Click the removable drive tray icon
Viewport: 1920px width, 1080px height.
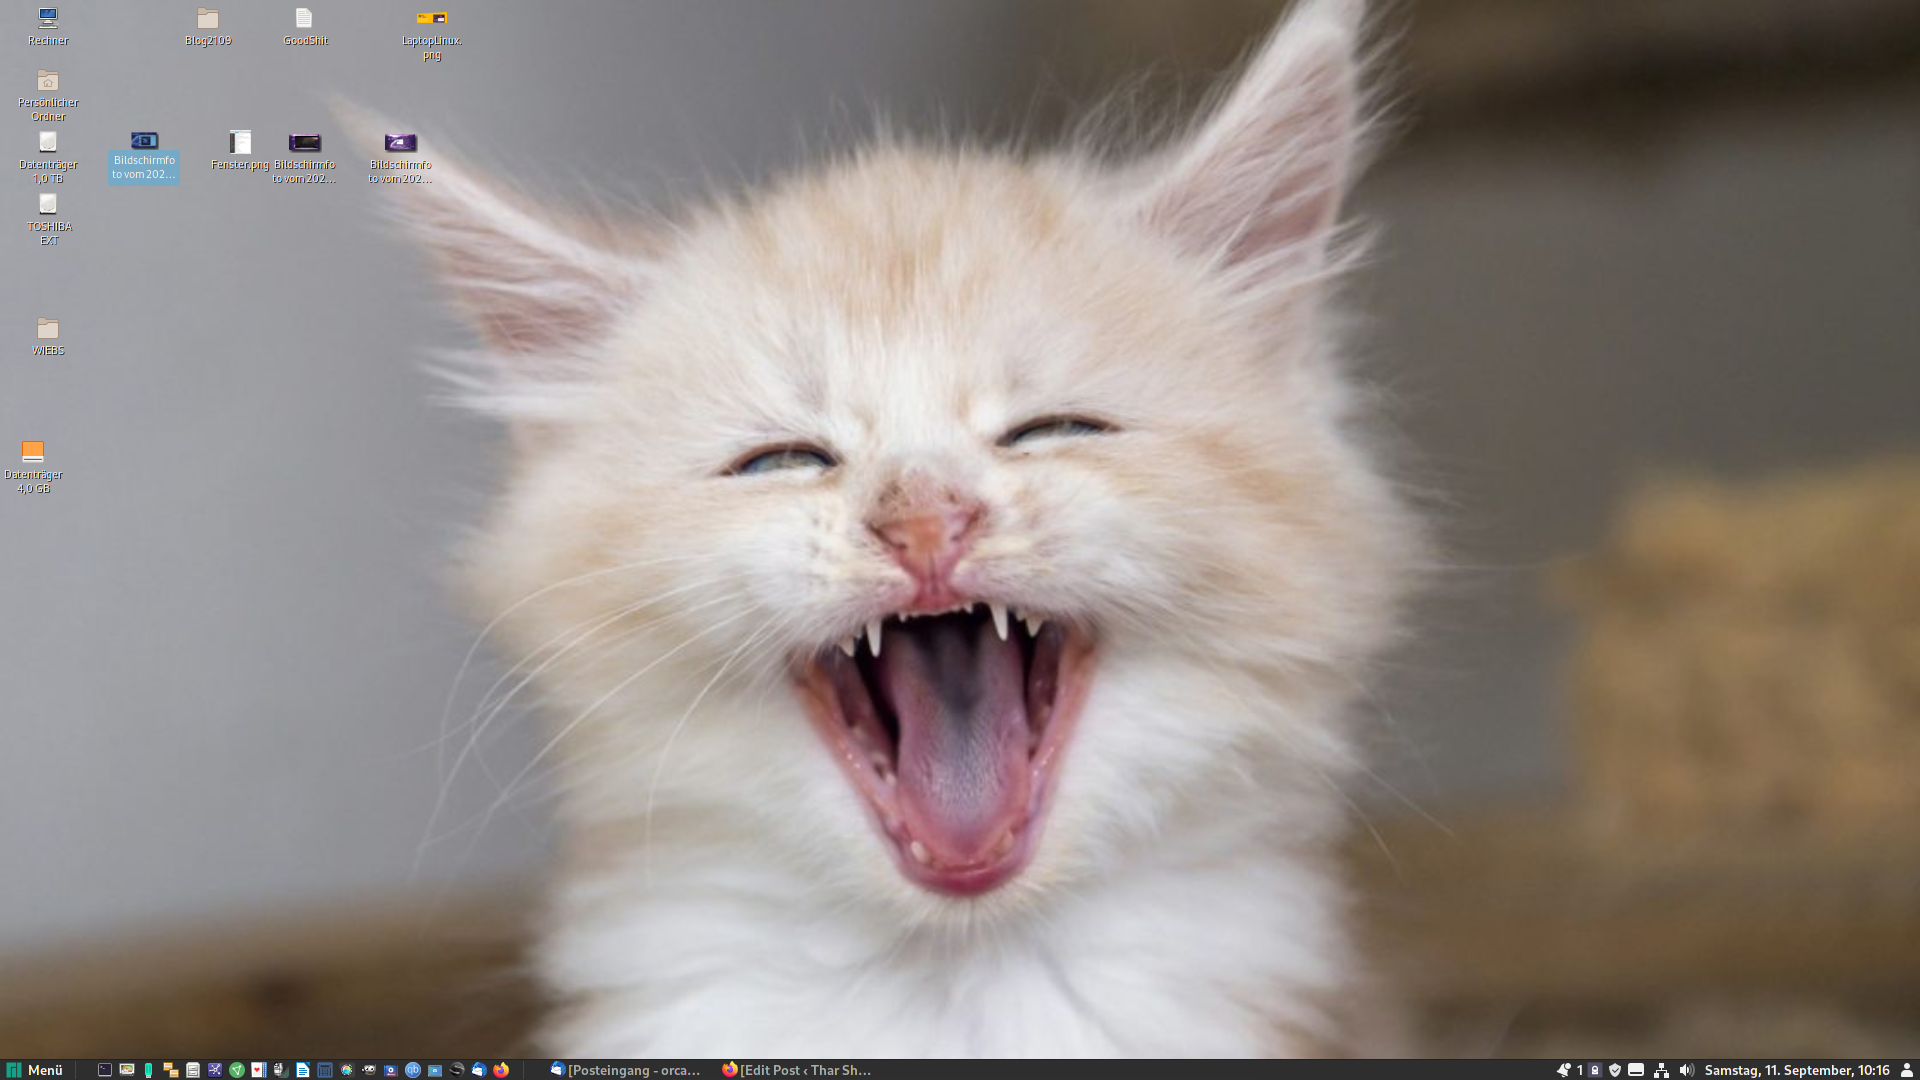[1636, 1070]
